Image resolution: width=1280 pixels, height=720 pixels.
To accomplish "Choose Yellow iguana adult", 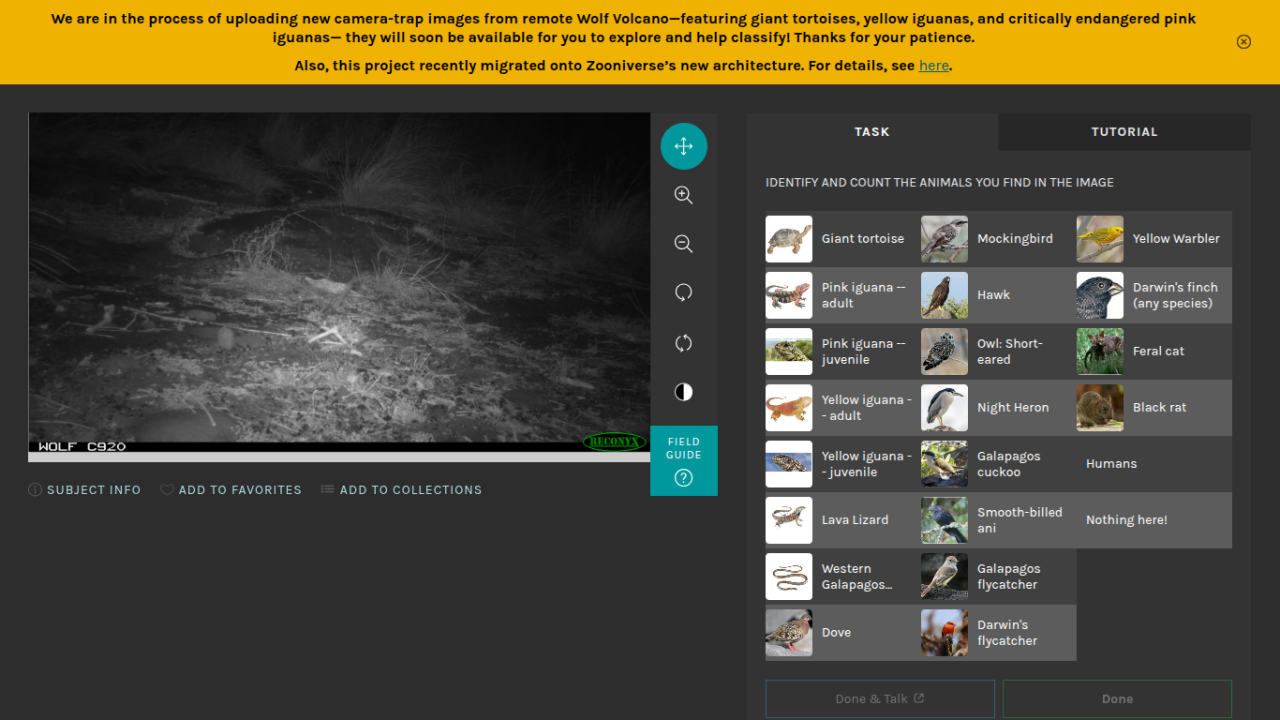I will pyautogui.click(x=843, y=408).
